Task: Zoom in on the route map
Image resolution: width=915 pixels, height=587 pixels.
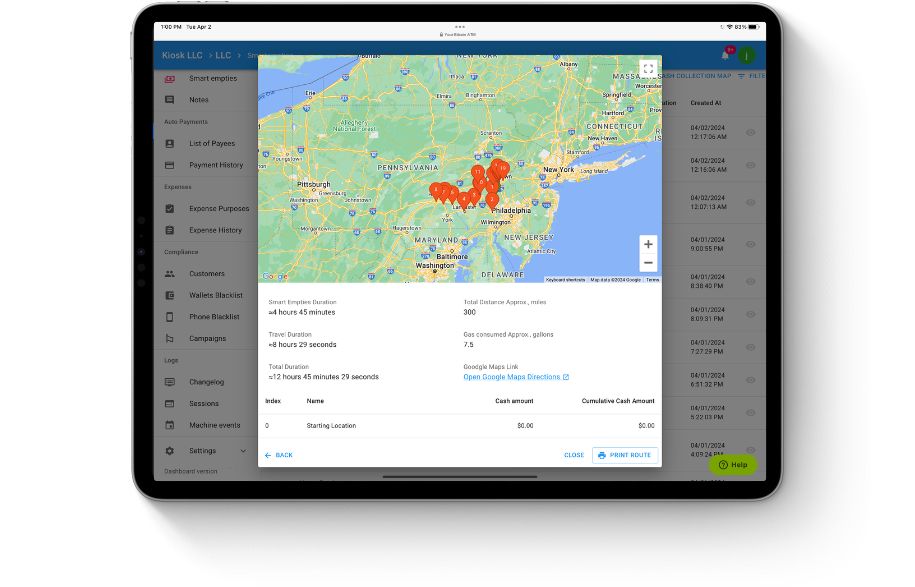Action: point(648,244)
